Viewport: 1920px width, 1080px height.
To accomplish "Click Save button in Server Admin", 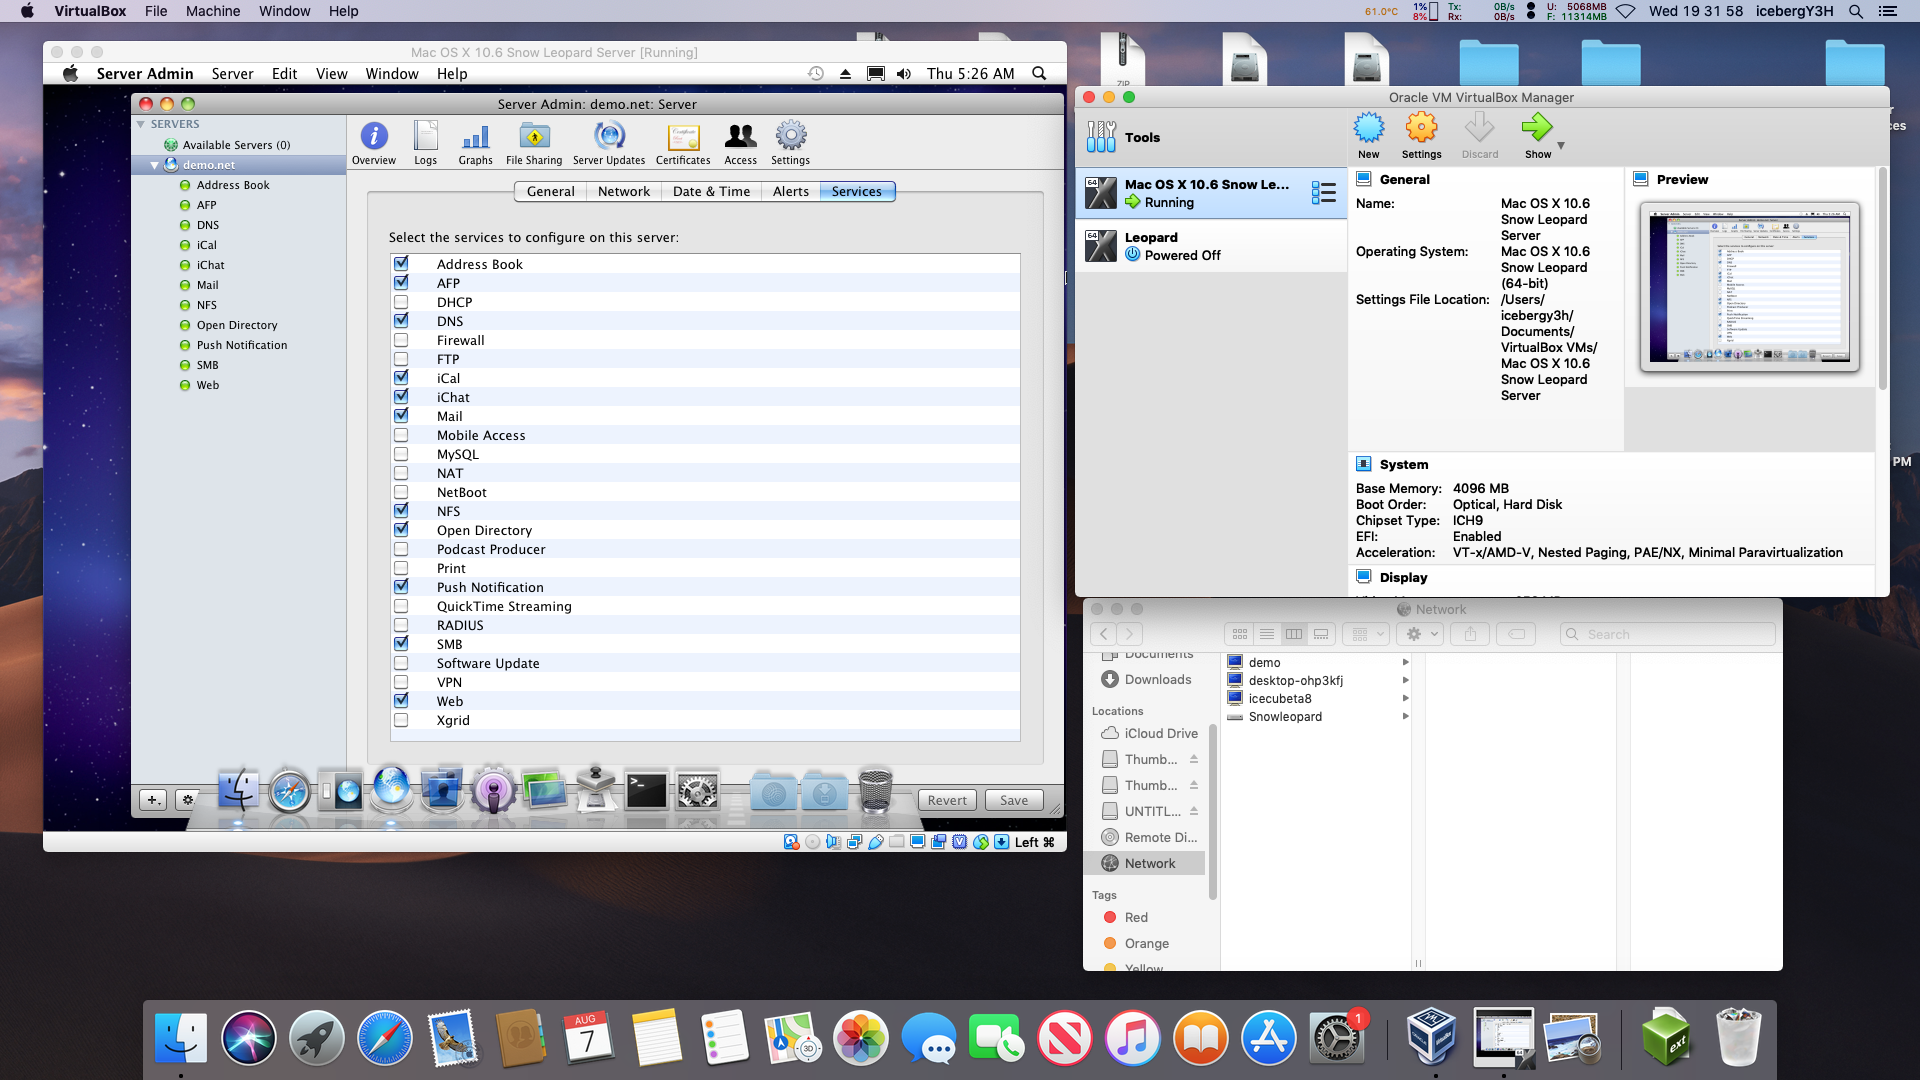I will coord(1014,800).
